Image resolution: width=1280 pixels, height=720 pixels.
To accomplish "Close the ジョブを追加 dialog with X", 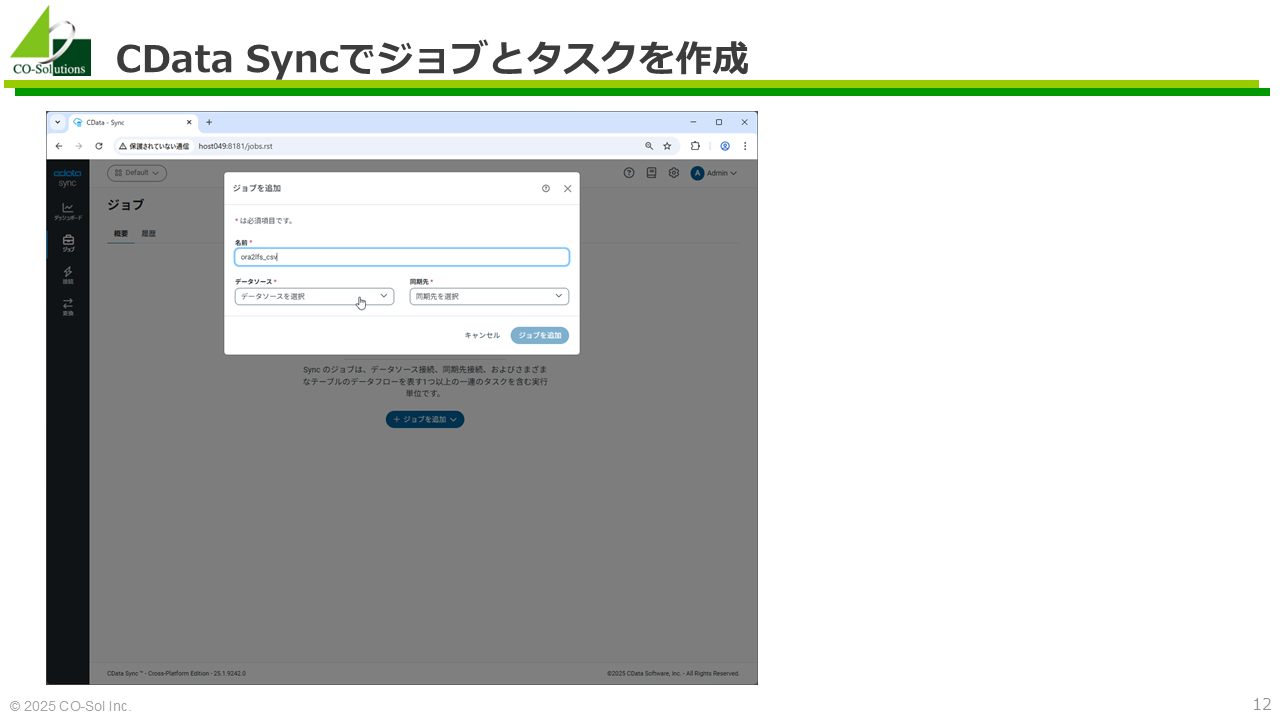I will pos(568,188).
